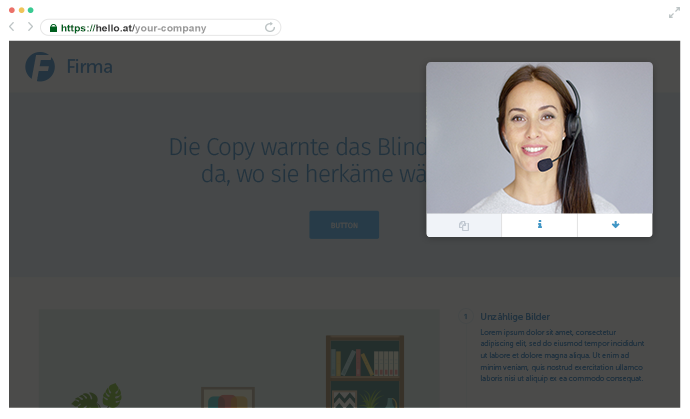Viewport: 690px width, 419px height.
Task: Click the bookshelf illustration
Action: pos(365,372)
